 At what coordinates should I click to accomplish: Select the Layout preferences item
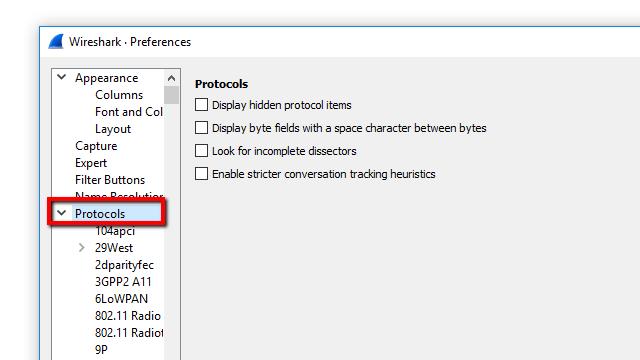[x=113, y=129]
